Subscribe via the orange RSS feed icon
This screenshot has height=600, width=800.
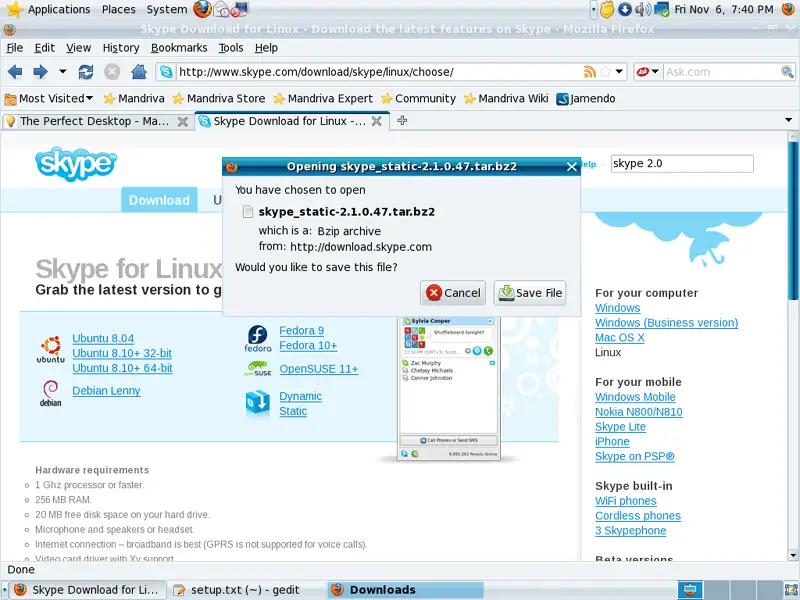(589, 72)
